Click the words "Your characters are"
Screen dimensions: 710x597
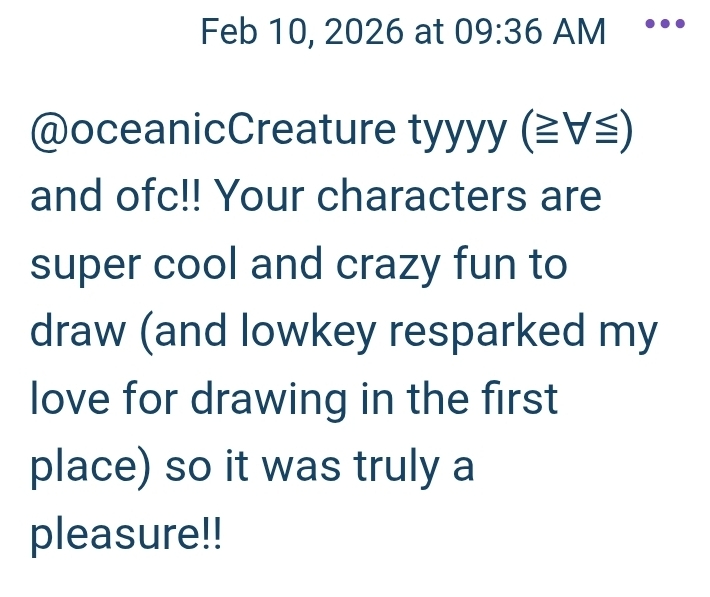(x=408, y=197)
